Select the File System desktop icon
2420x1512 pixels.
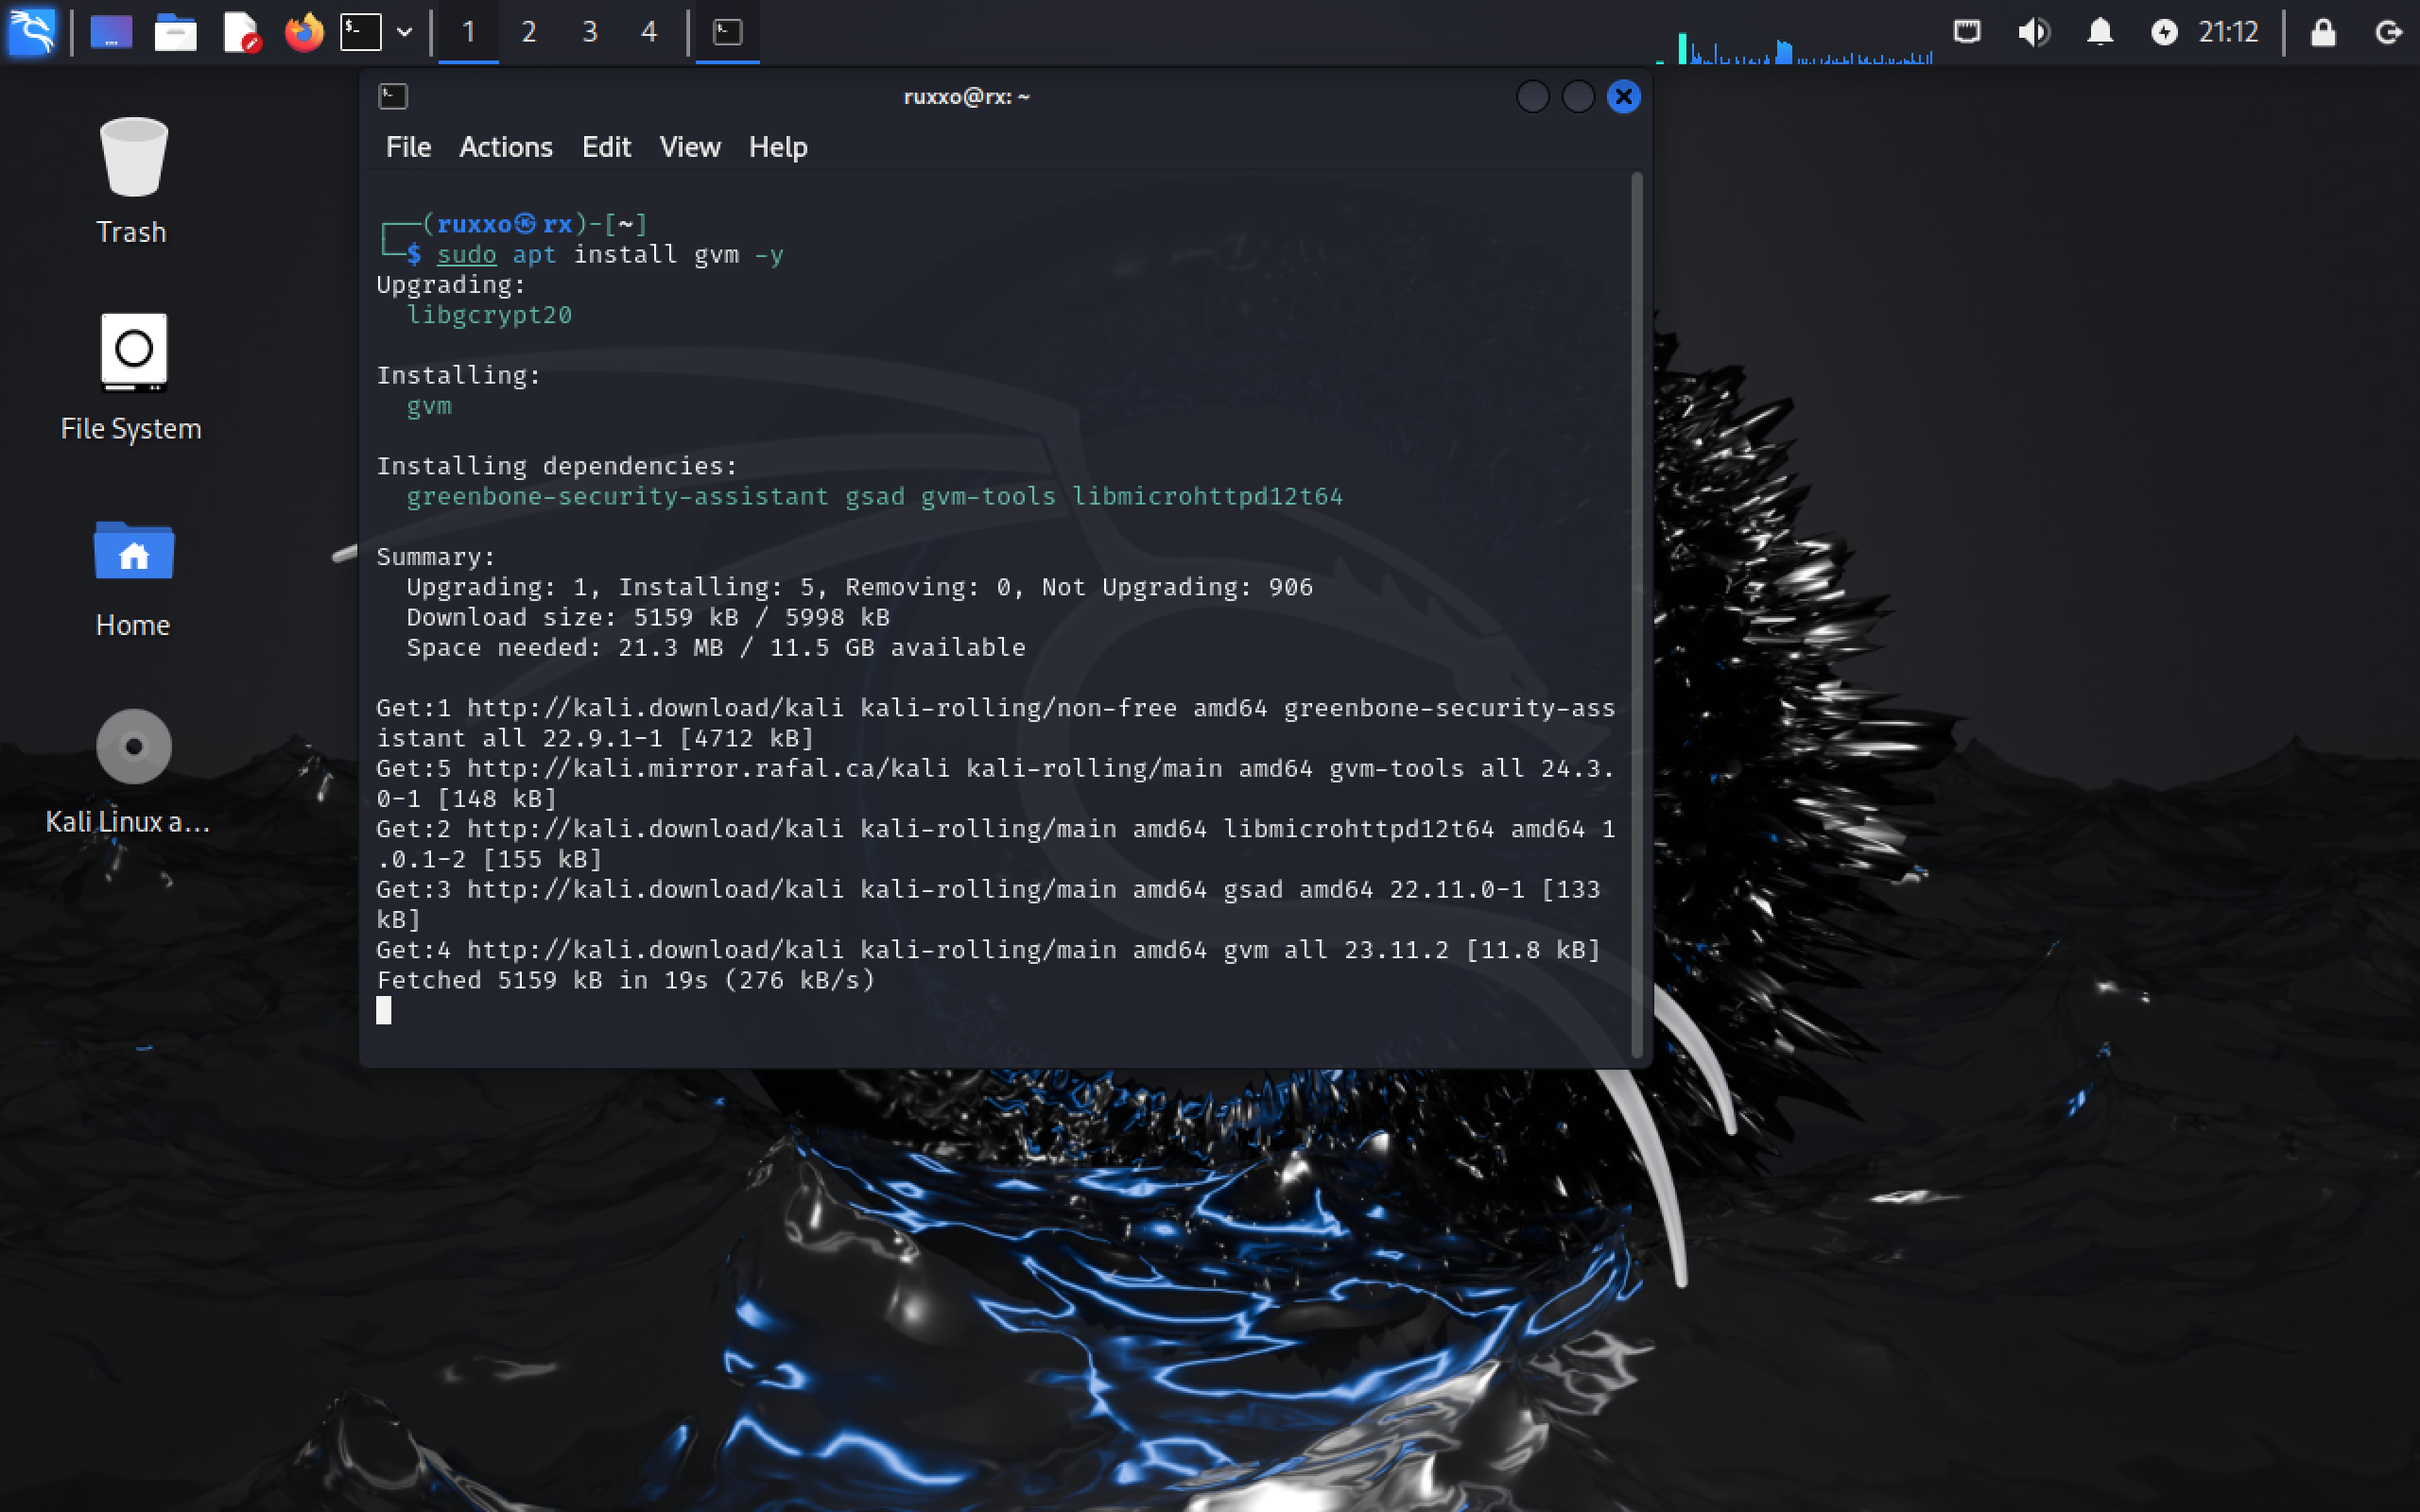(132, 377)
